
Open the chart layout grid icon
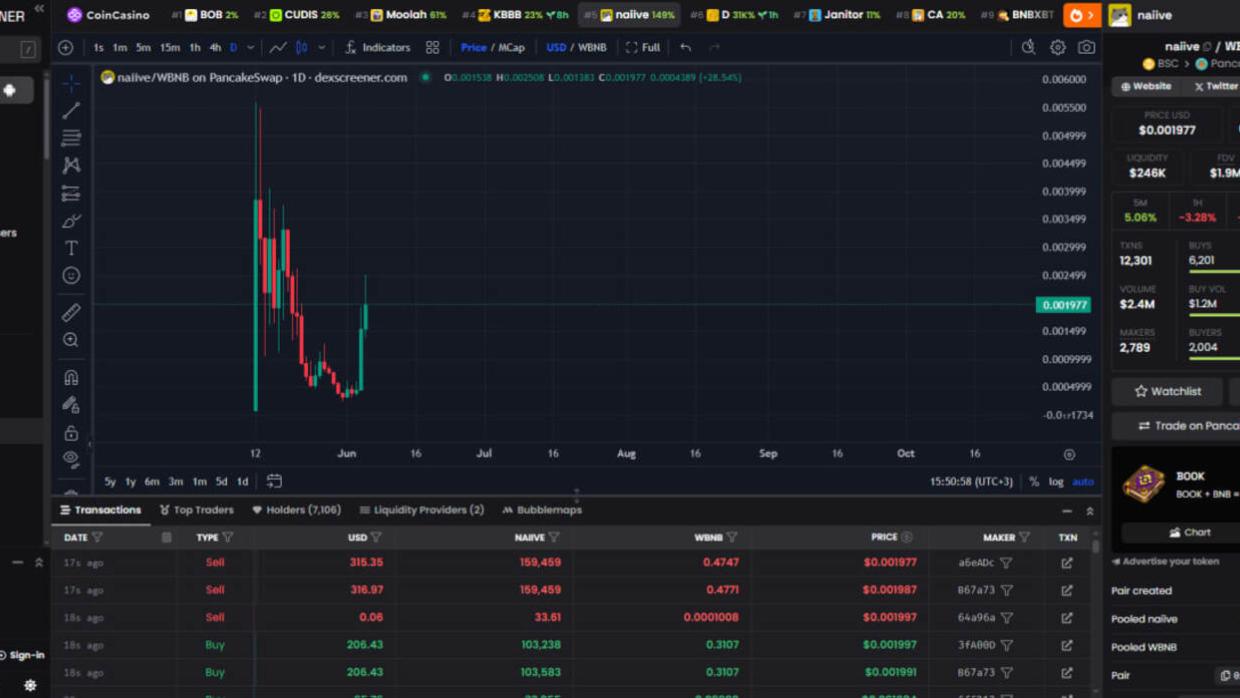[432, 47]
